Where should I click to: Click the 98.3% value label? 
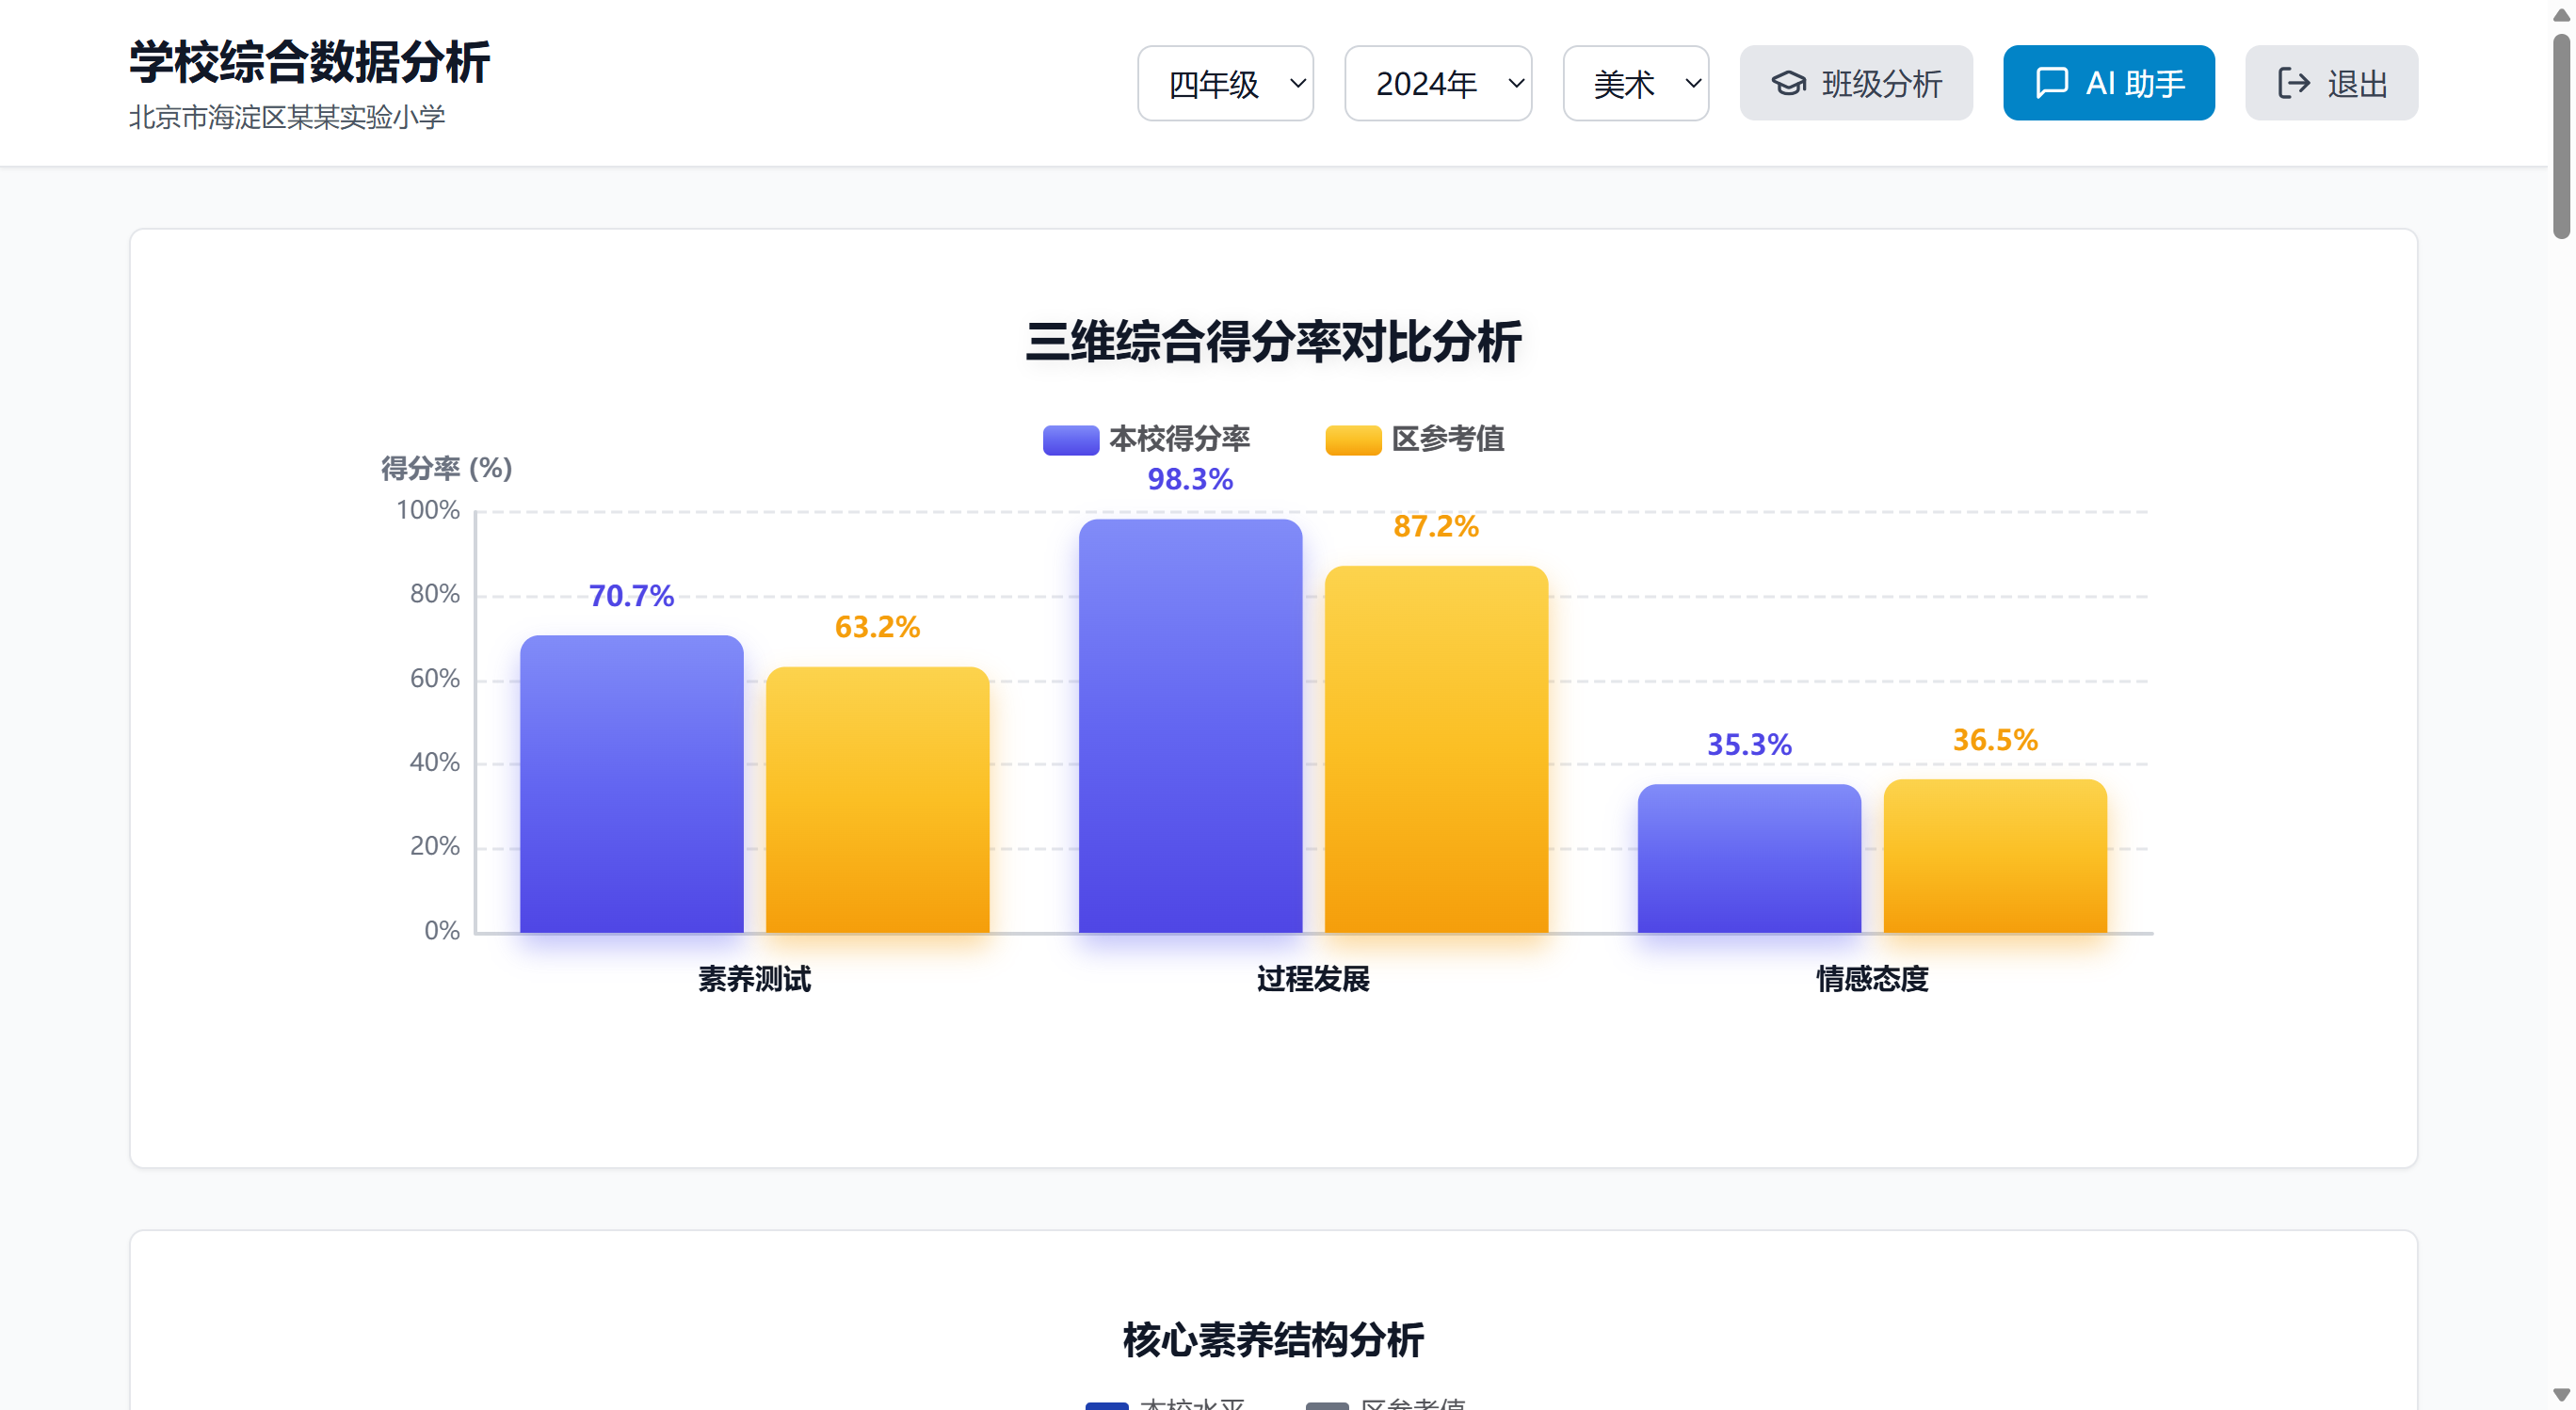[x=1191, y=480]
